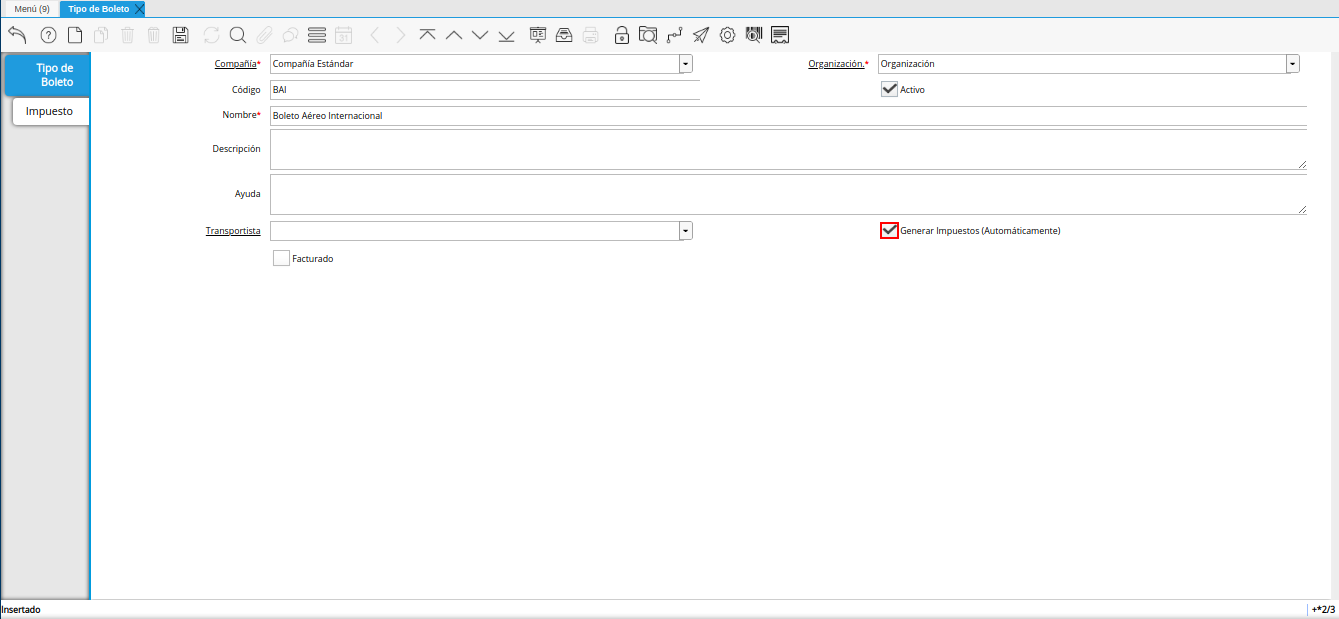Open the Menú (9) tab
Screen dimensions: 1339x619
[31, 9]
